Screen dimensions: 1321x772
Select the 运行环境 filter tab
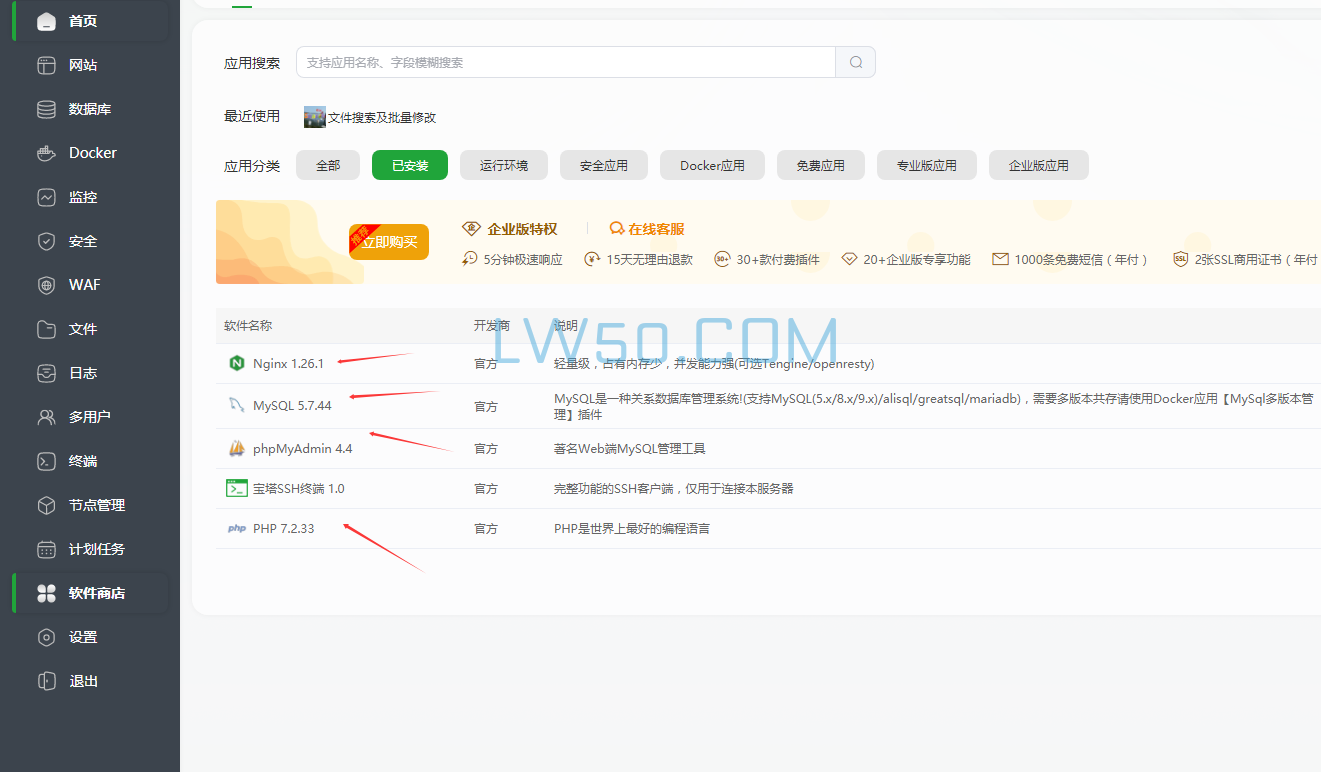(503, 165)
